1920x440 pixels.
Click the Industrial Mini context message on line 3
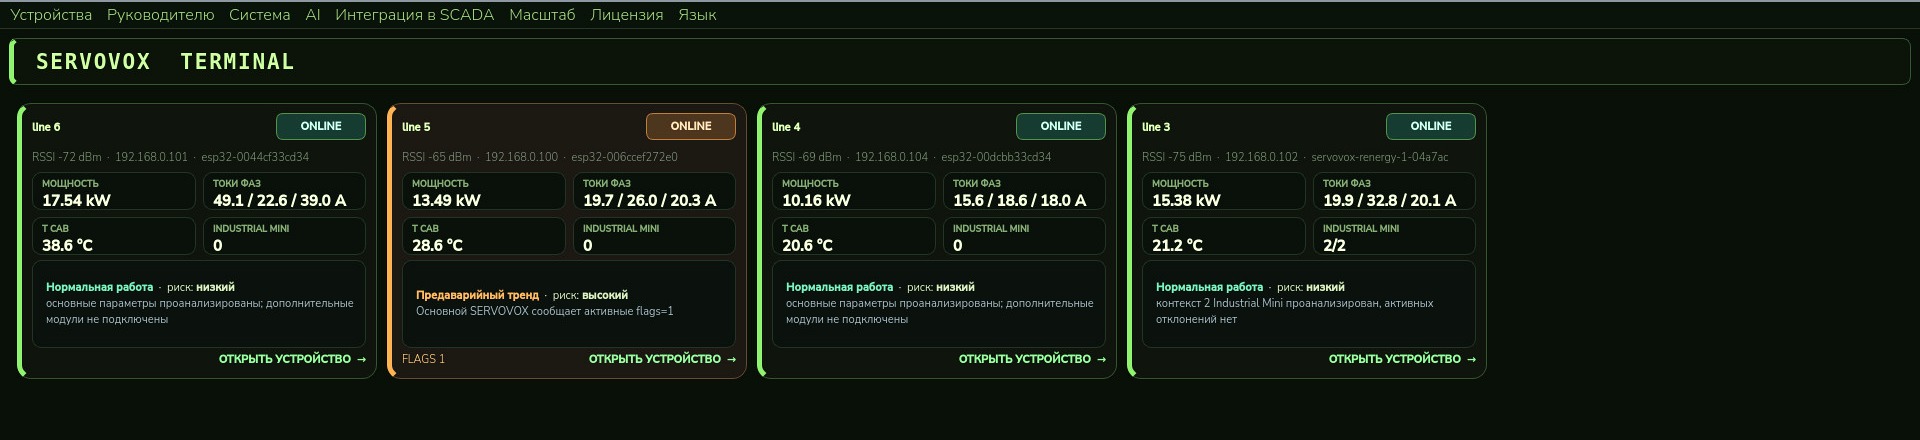(x=1295, y=311)
